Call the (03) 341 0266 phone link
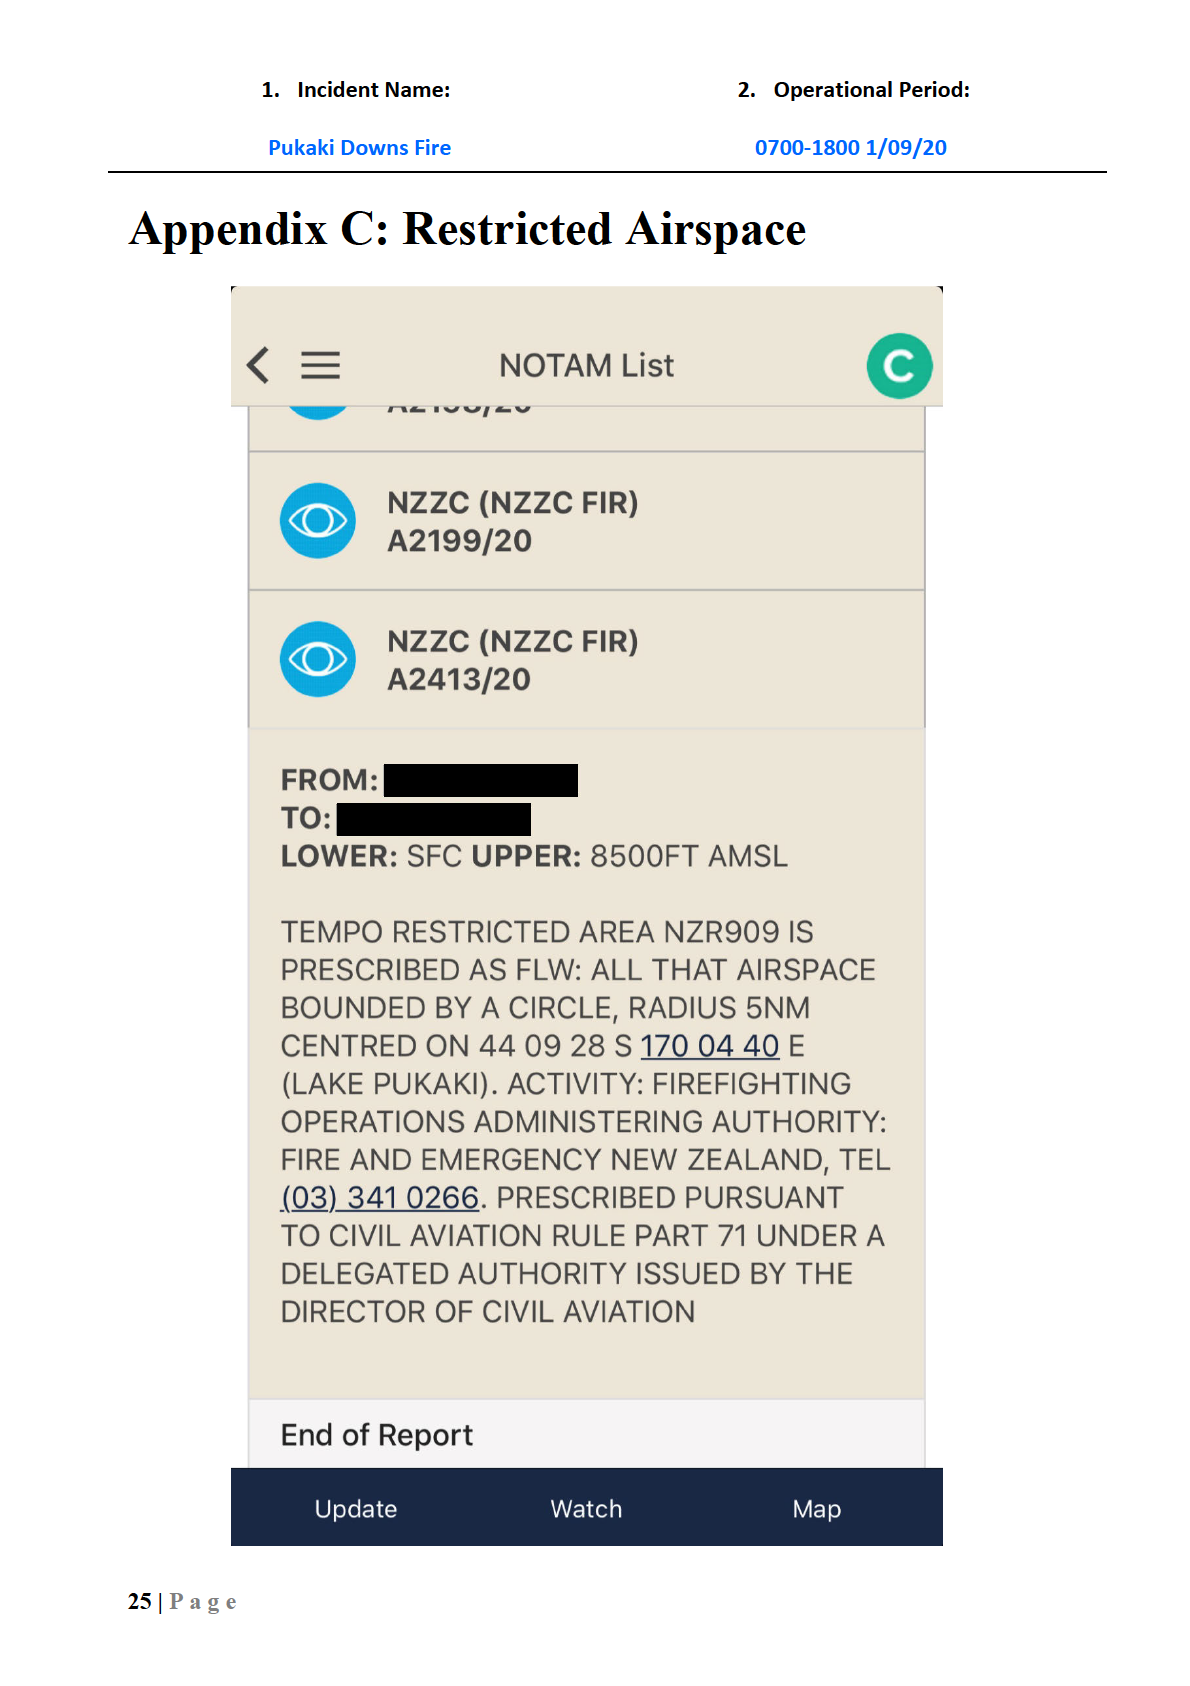The height and width of the screenshot is (1686, 1190). [380, 1198]
